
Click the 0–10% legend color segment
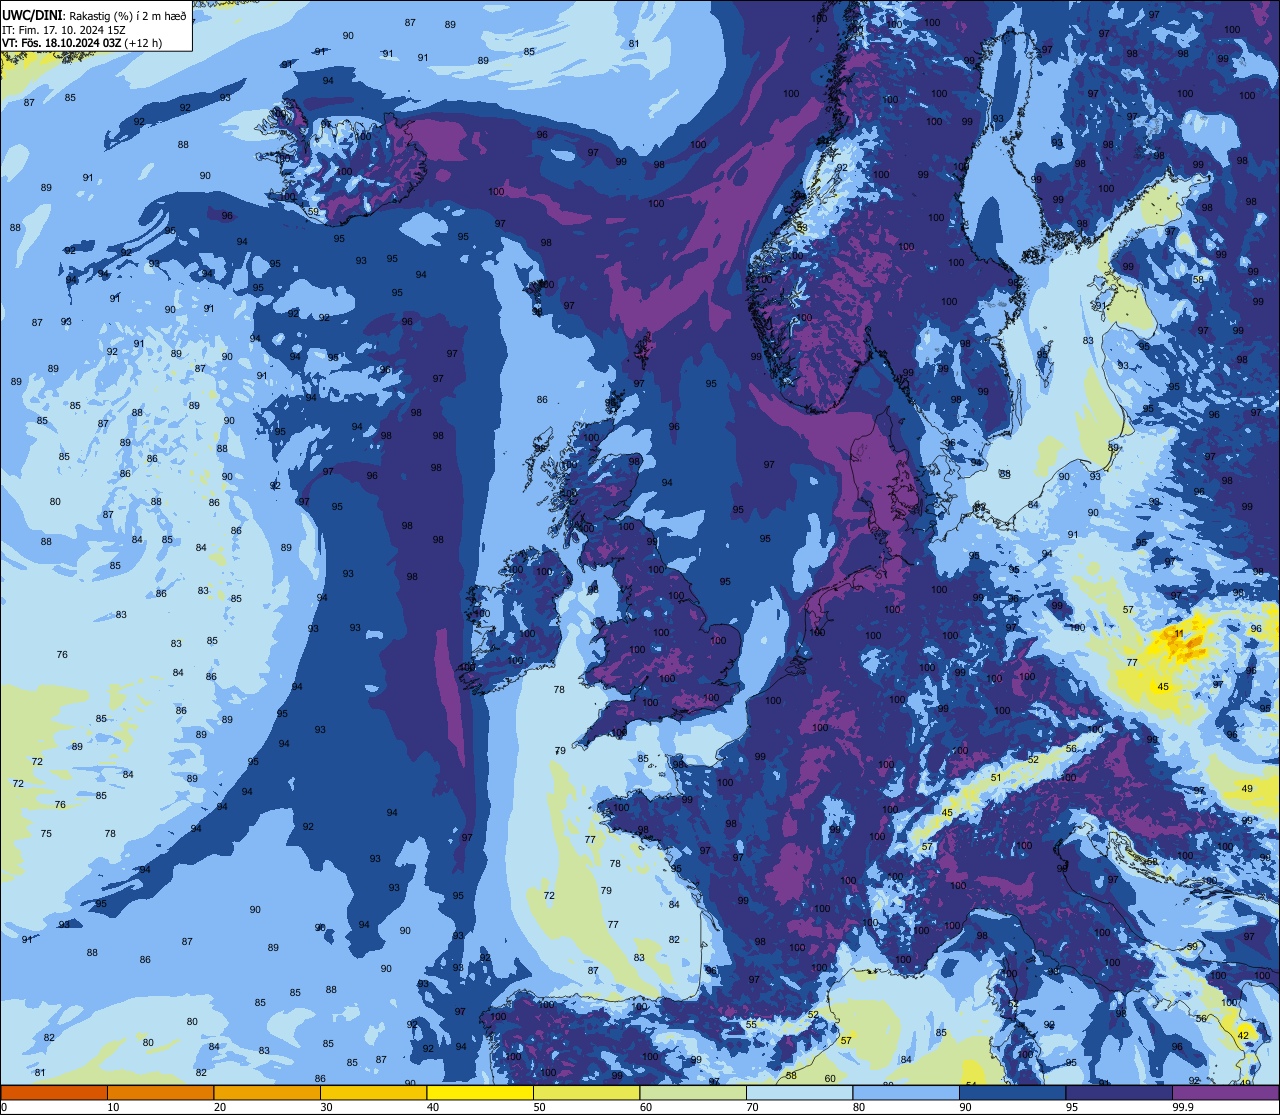54,1092
